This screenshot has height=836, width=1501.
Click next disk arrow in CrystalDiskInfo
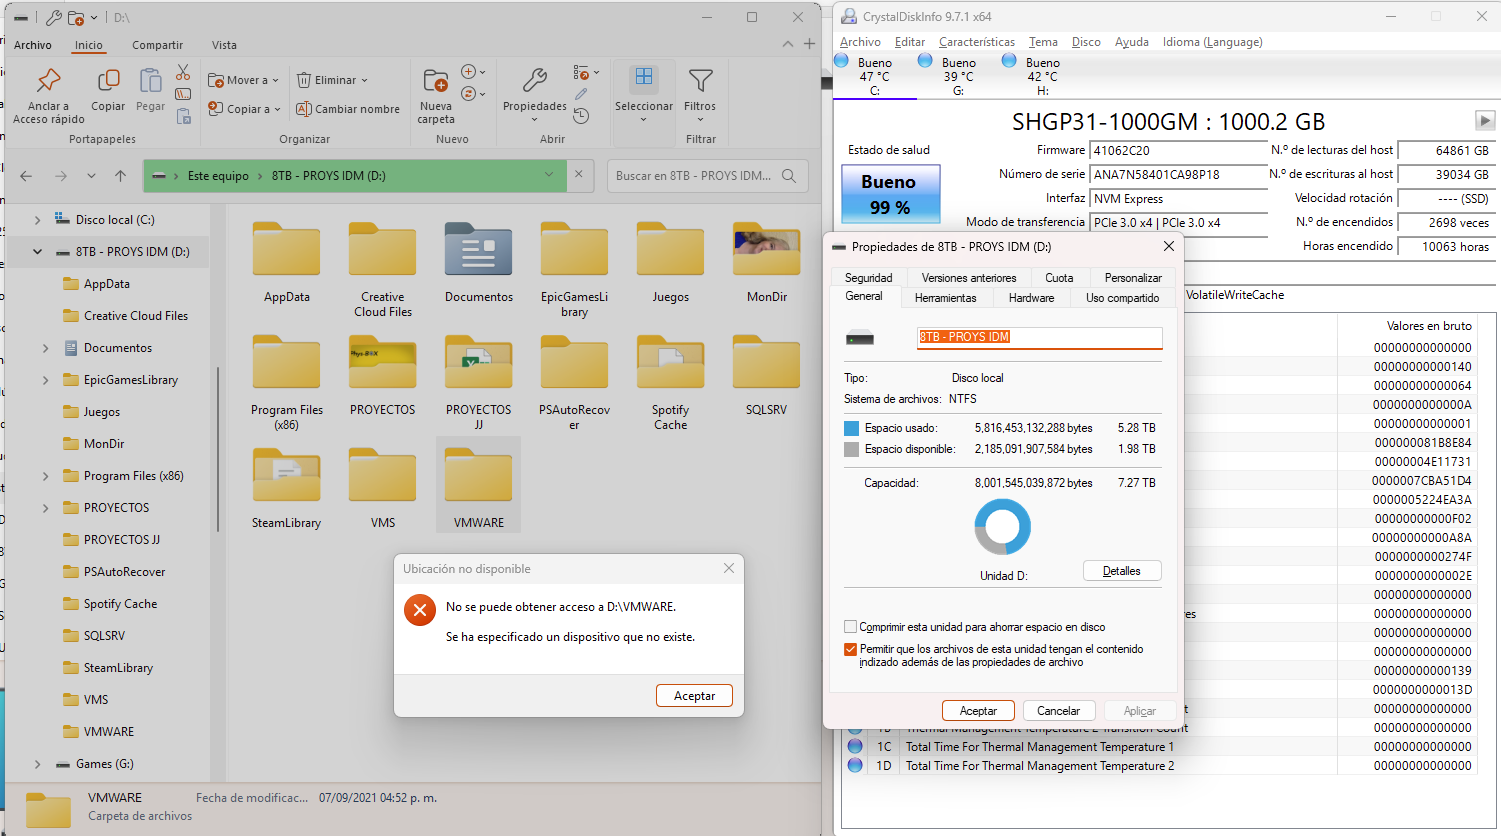(1485, 120)
